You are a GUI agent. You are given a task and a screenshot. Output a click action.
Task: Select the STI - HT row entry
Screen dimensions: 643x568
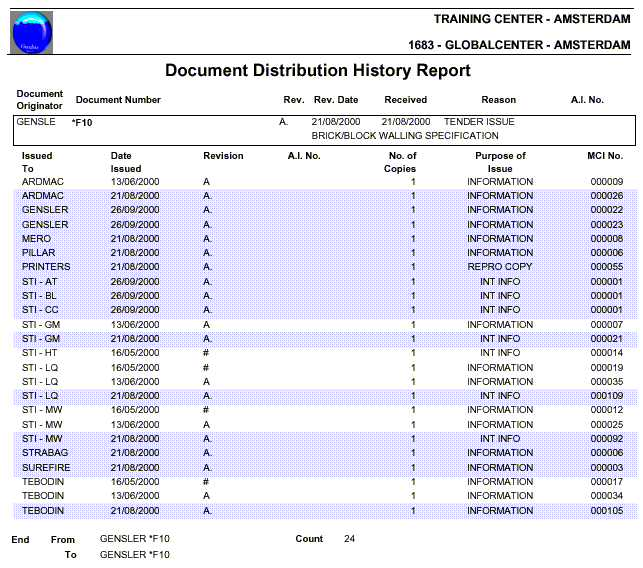click(x=40, y=353)
